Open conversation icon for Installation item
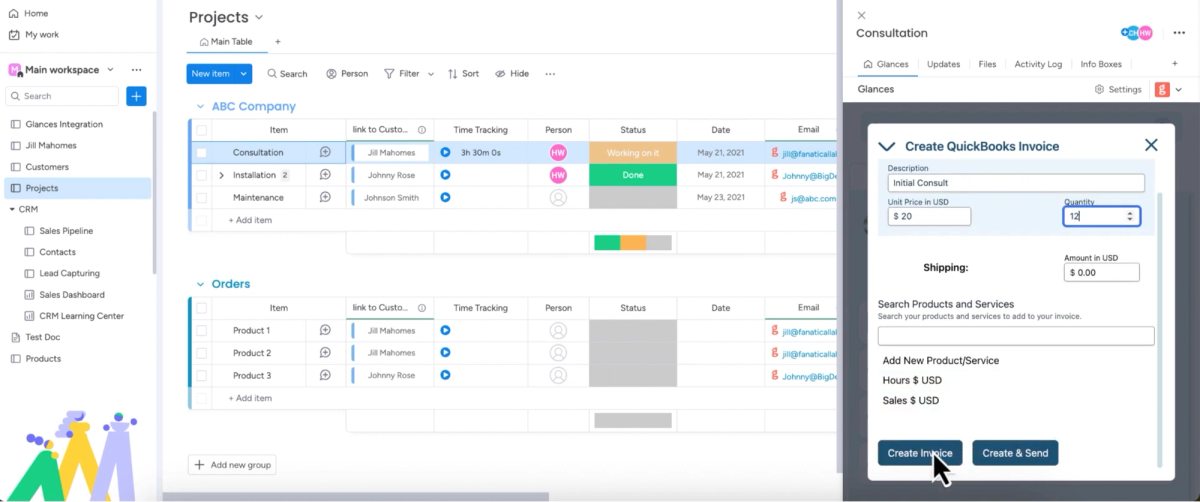This screenshot has height=502, width=1200. (325, 175)
